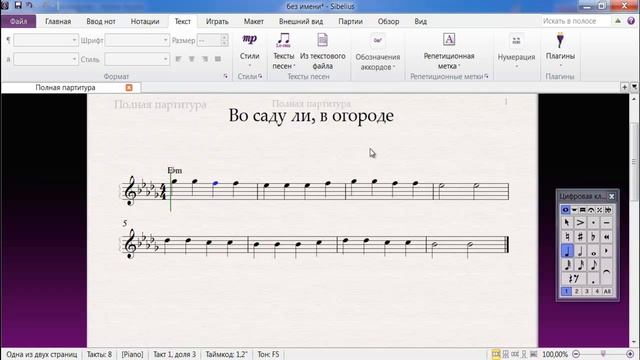This screenshot has width=640, height=360.
Task: Select the title Во саду ли, в огороде
Action: (x=311, y=116)
